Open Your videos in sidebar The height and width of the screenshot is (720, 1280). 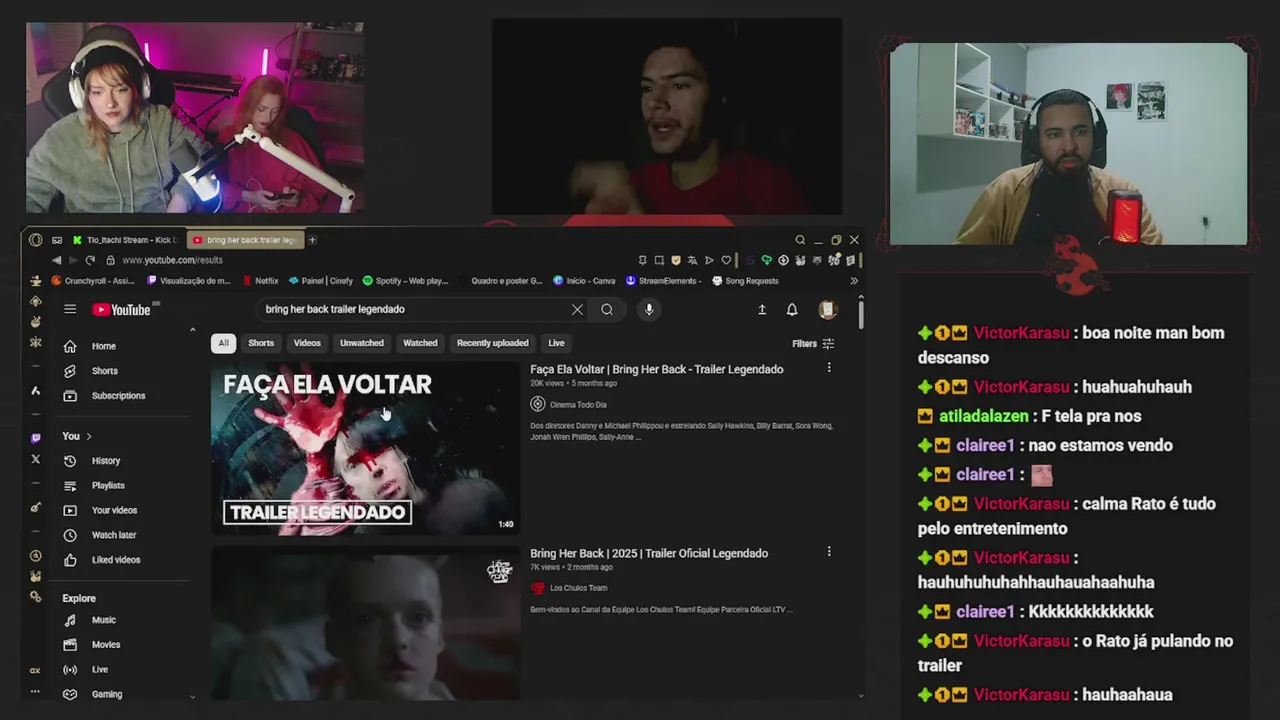[x=114, y=511]
